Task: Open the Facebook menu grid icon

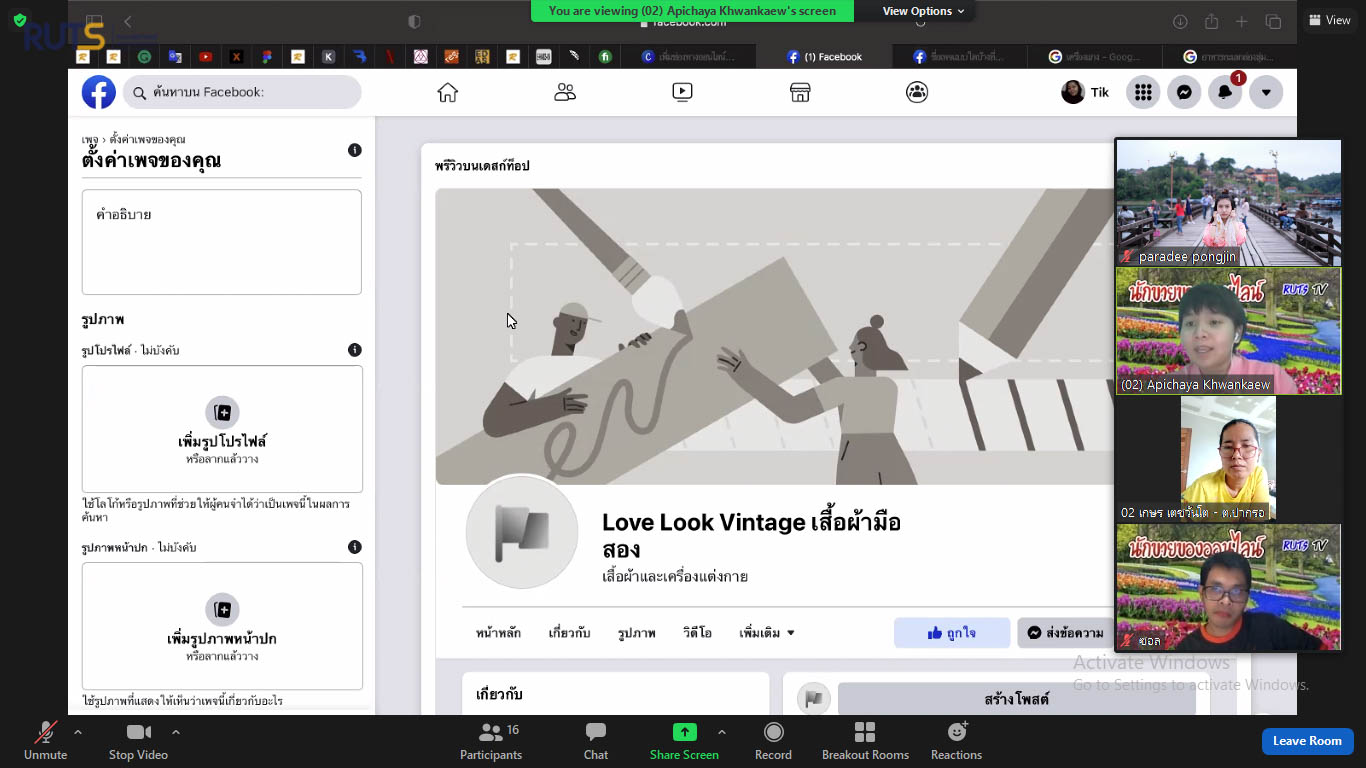Action: (x=1143, y=92)
